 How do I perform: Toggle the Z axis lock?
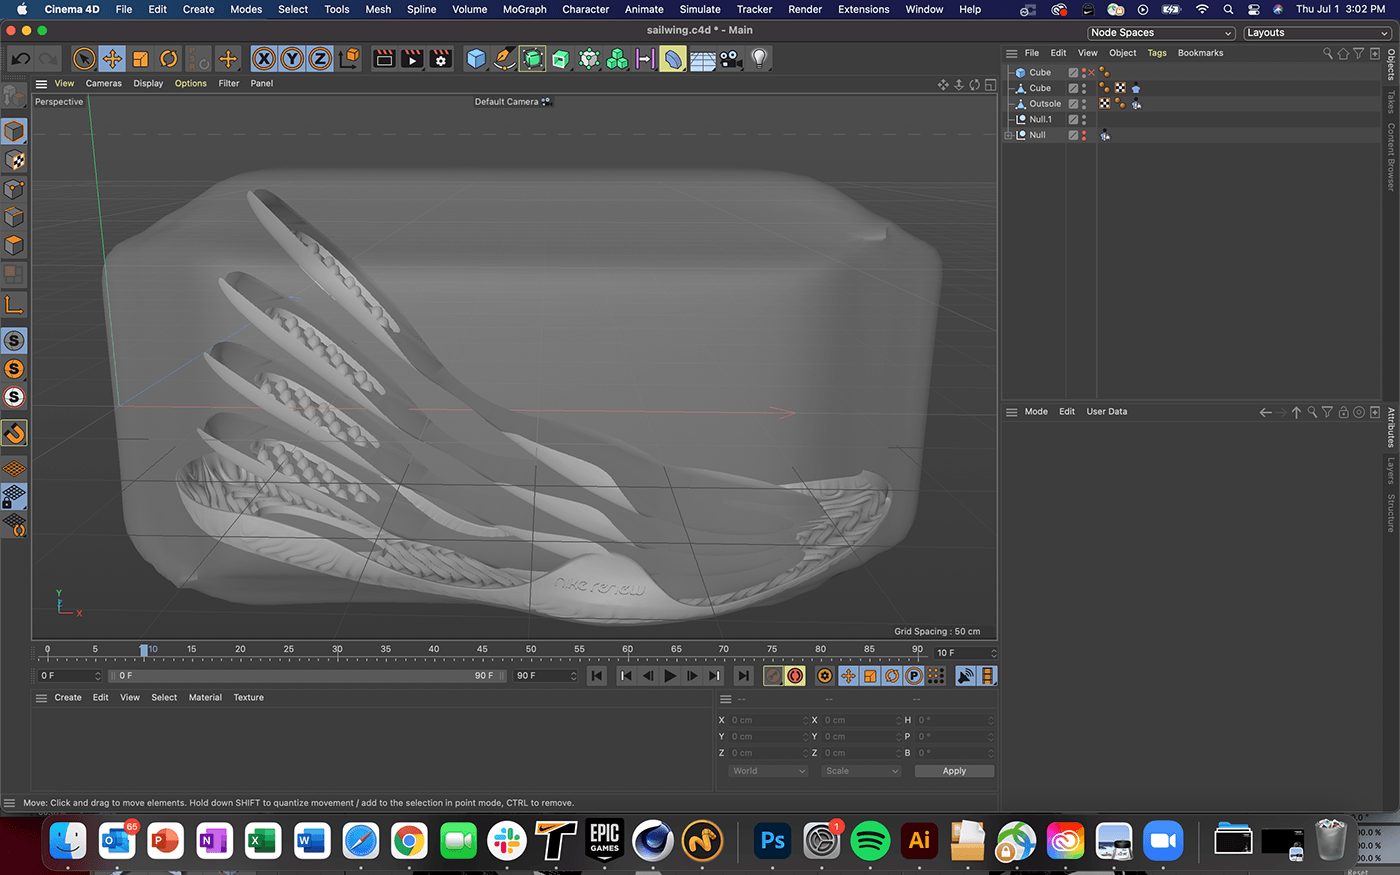tap(320, 59)
